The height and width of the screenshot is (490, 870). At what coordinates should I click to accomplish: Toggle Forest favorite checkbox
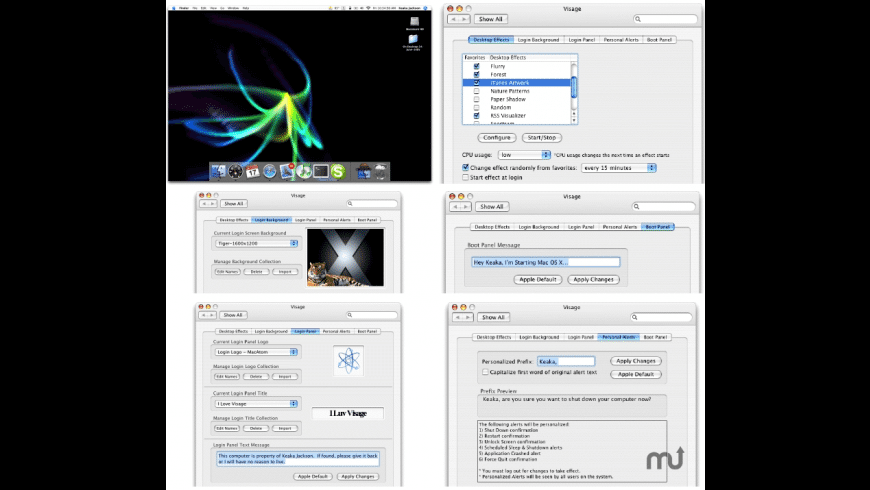(477, 74)
